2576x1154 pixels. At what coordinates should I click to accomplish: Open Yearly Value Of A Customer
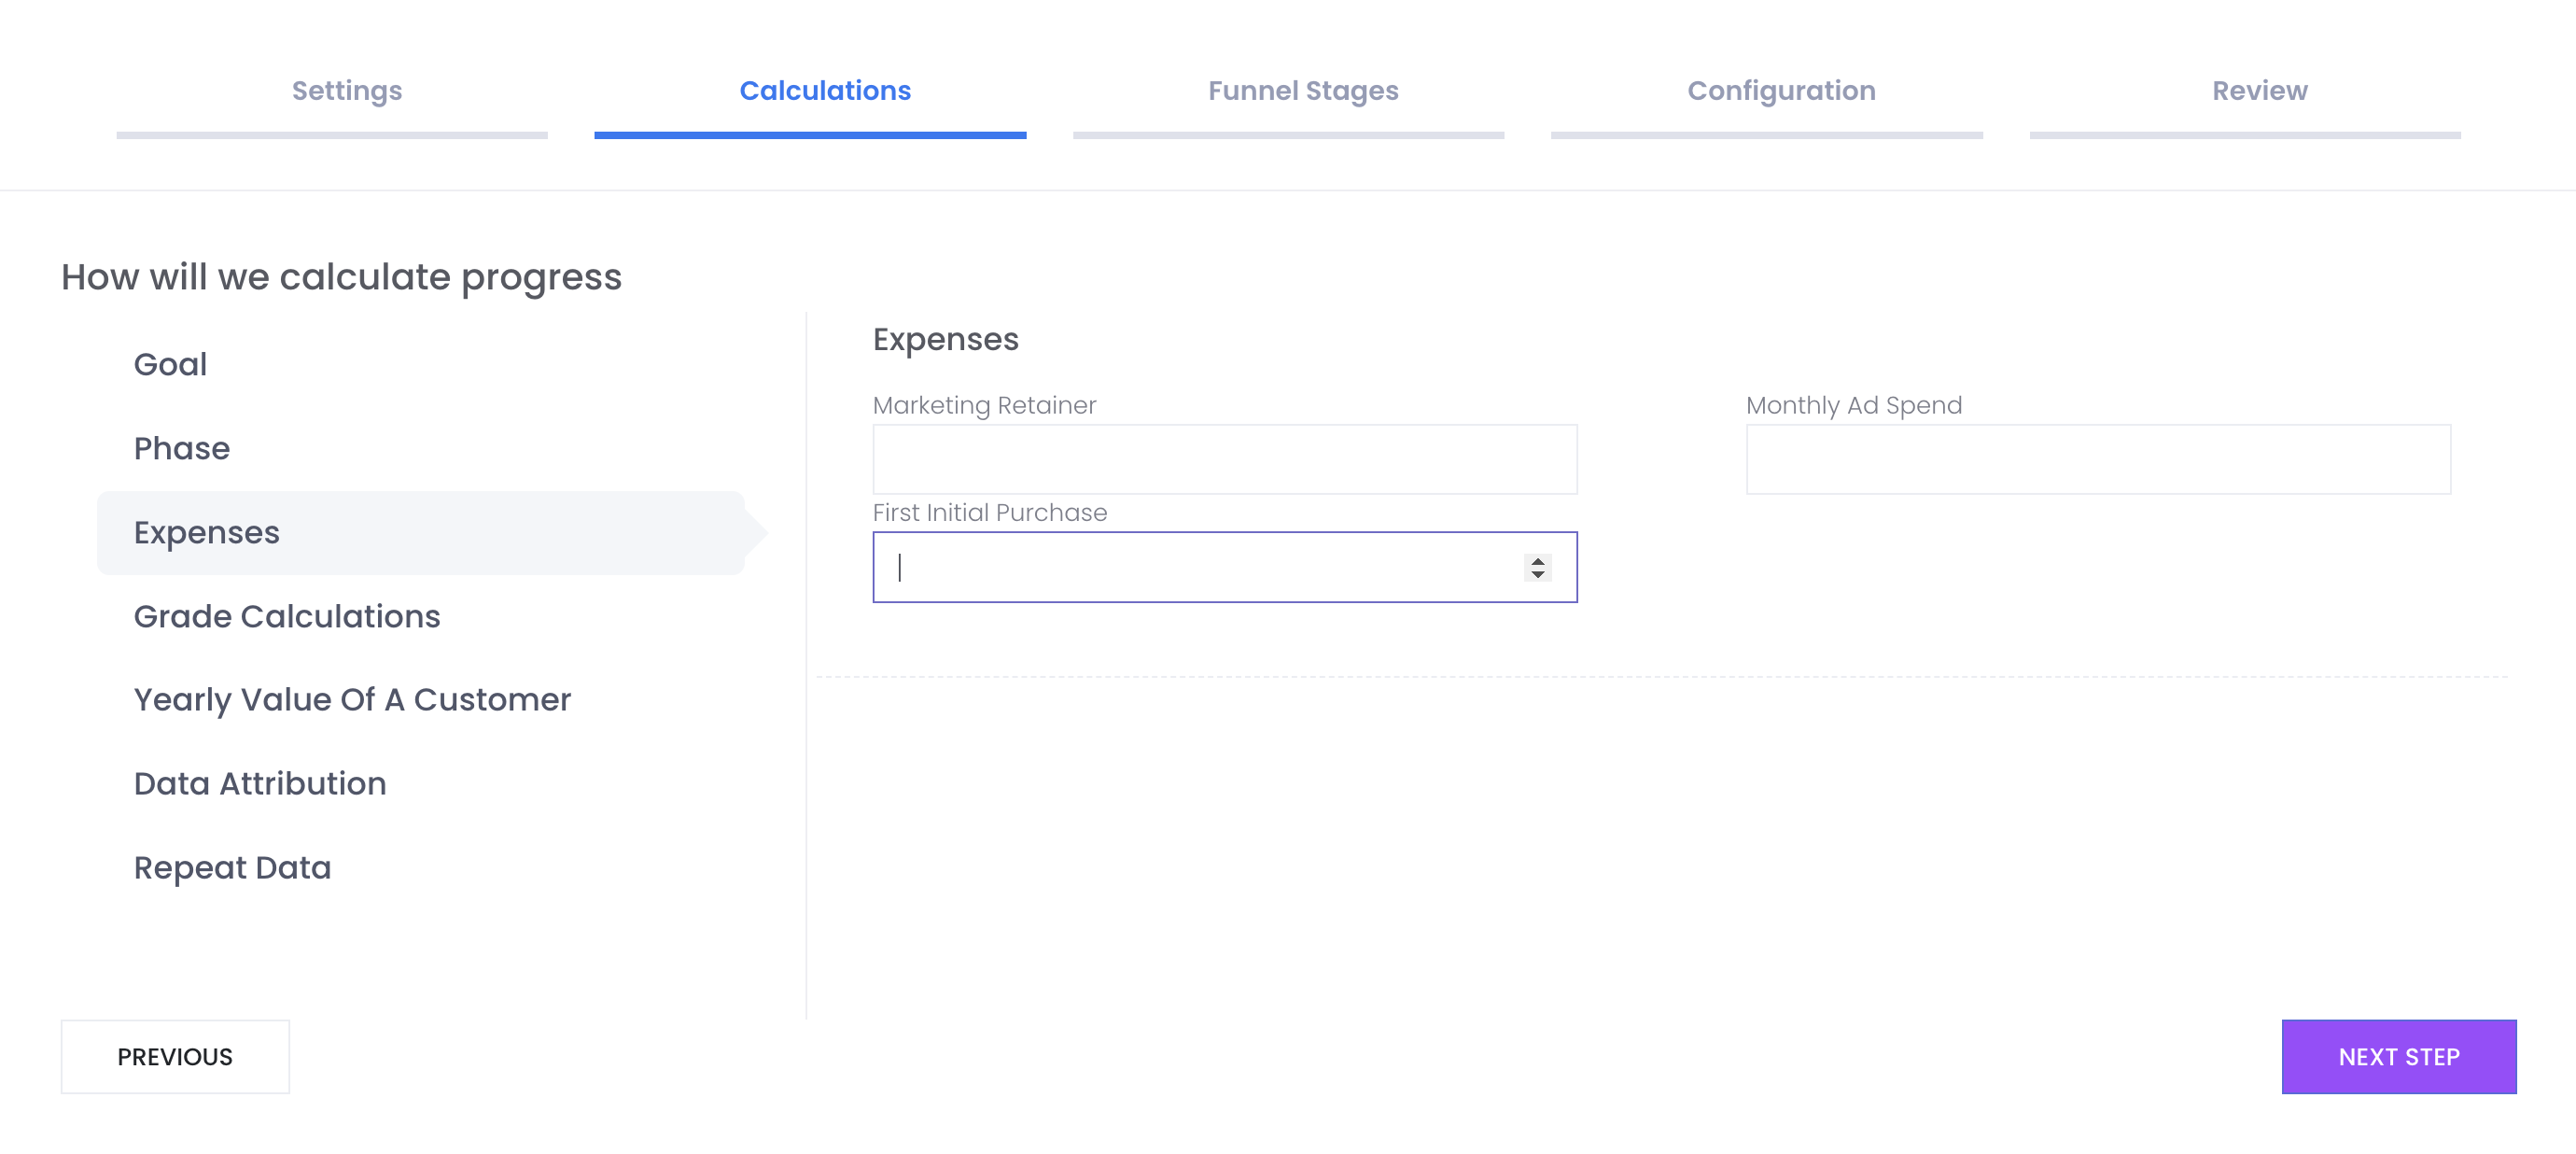click(x=352, y=700)
